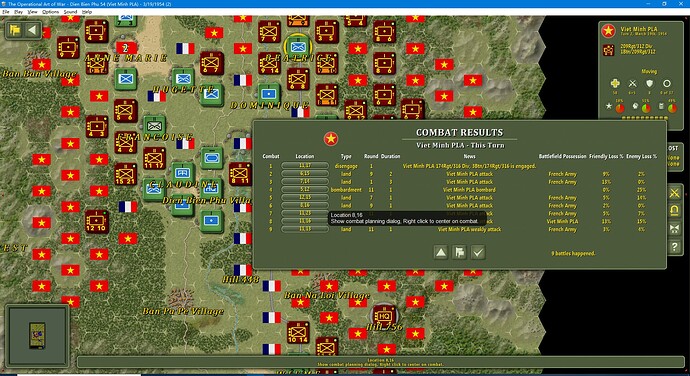Click the minimap thumbnail
Image resolution: width=690 pixels, height=376 pixels.
coord(37,335)
